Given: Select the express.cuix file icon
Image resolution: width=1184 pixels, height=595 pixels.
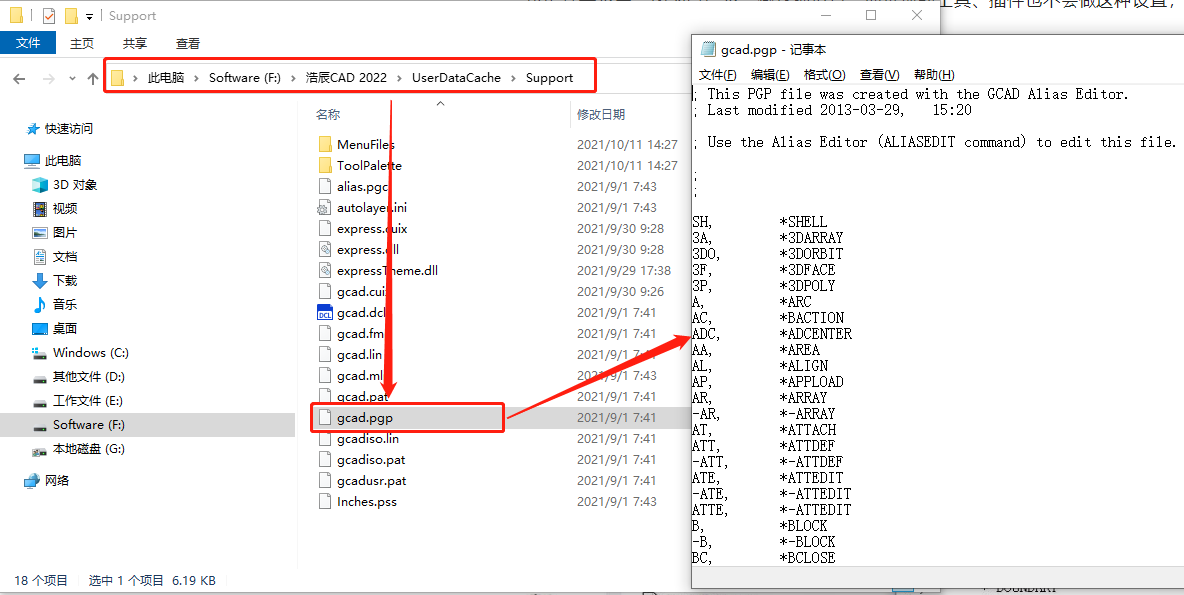Looking at the screenshot, I should coord(325,228).
